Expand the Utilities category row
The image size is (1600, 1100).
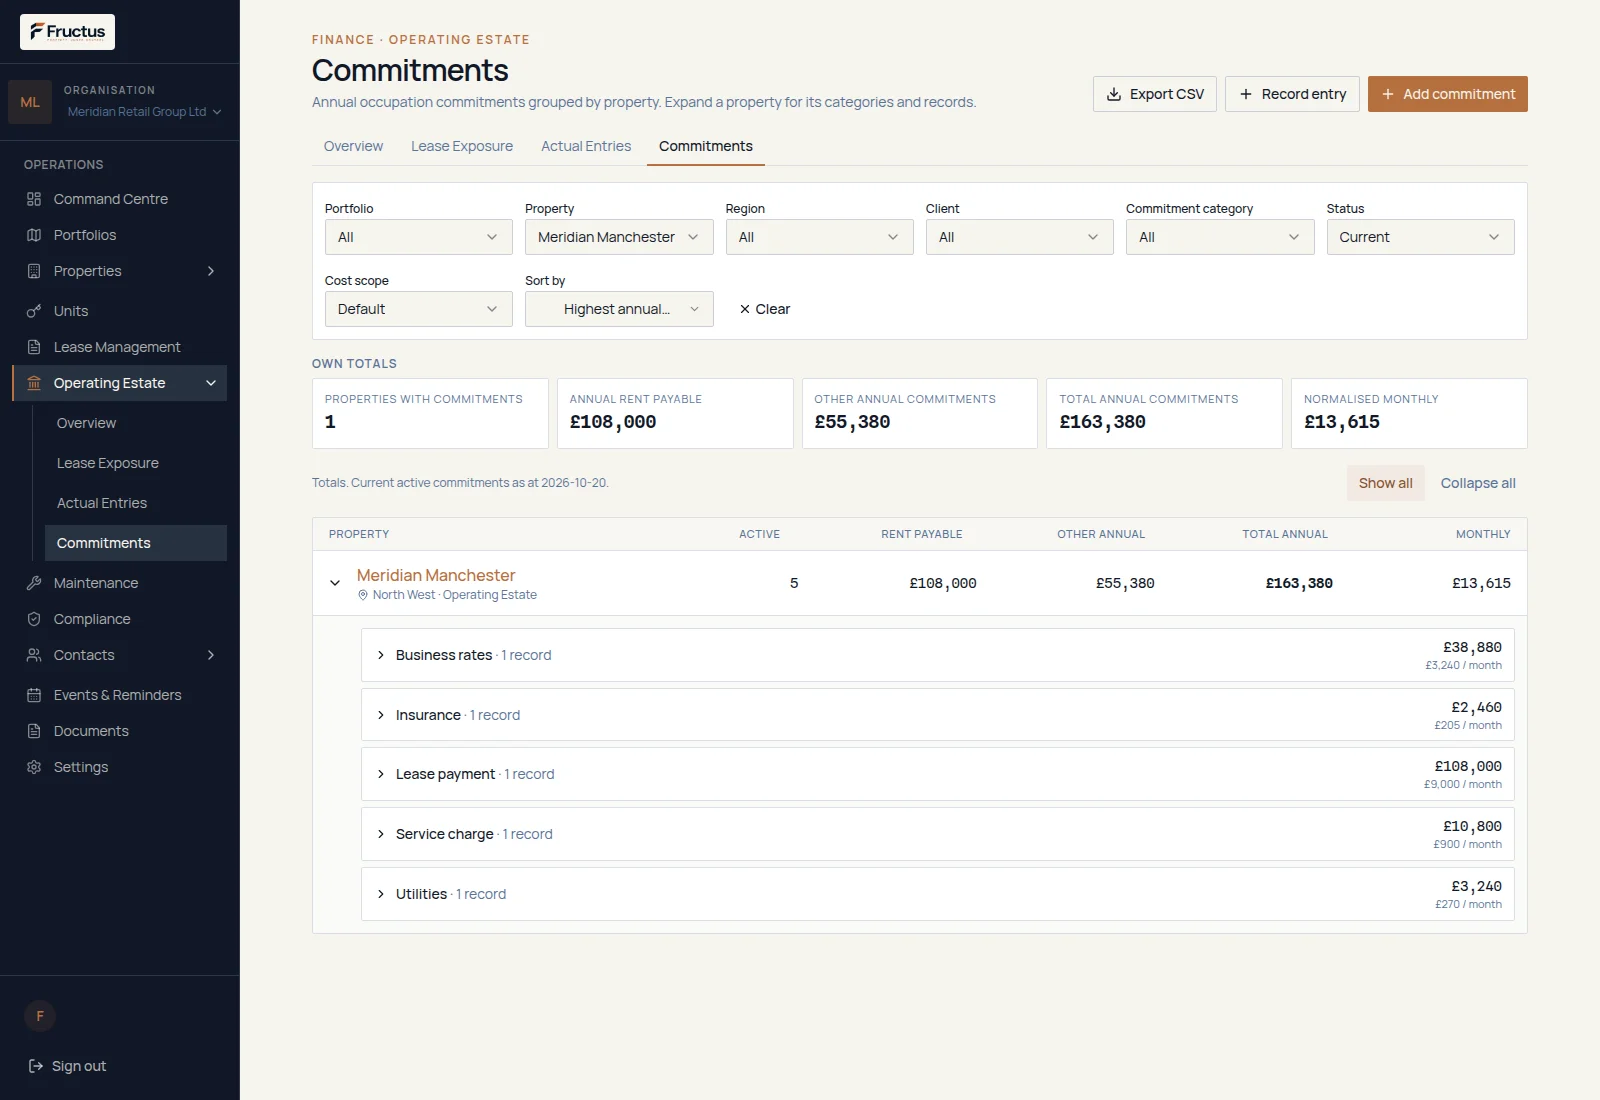click(937, 894)
